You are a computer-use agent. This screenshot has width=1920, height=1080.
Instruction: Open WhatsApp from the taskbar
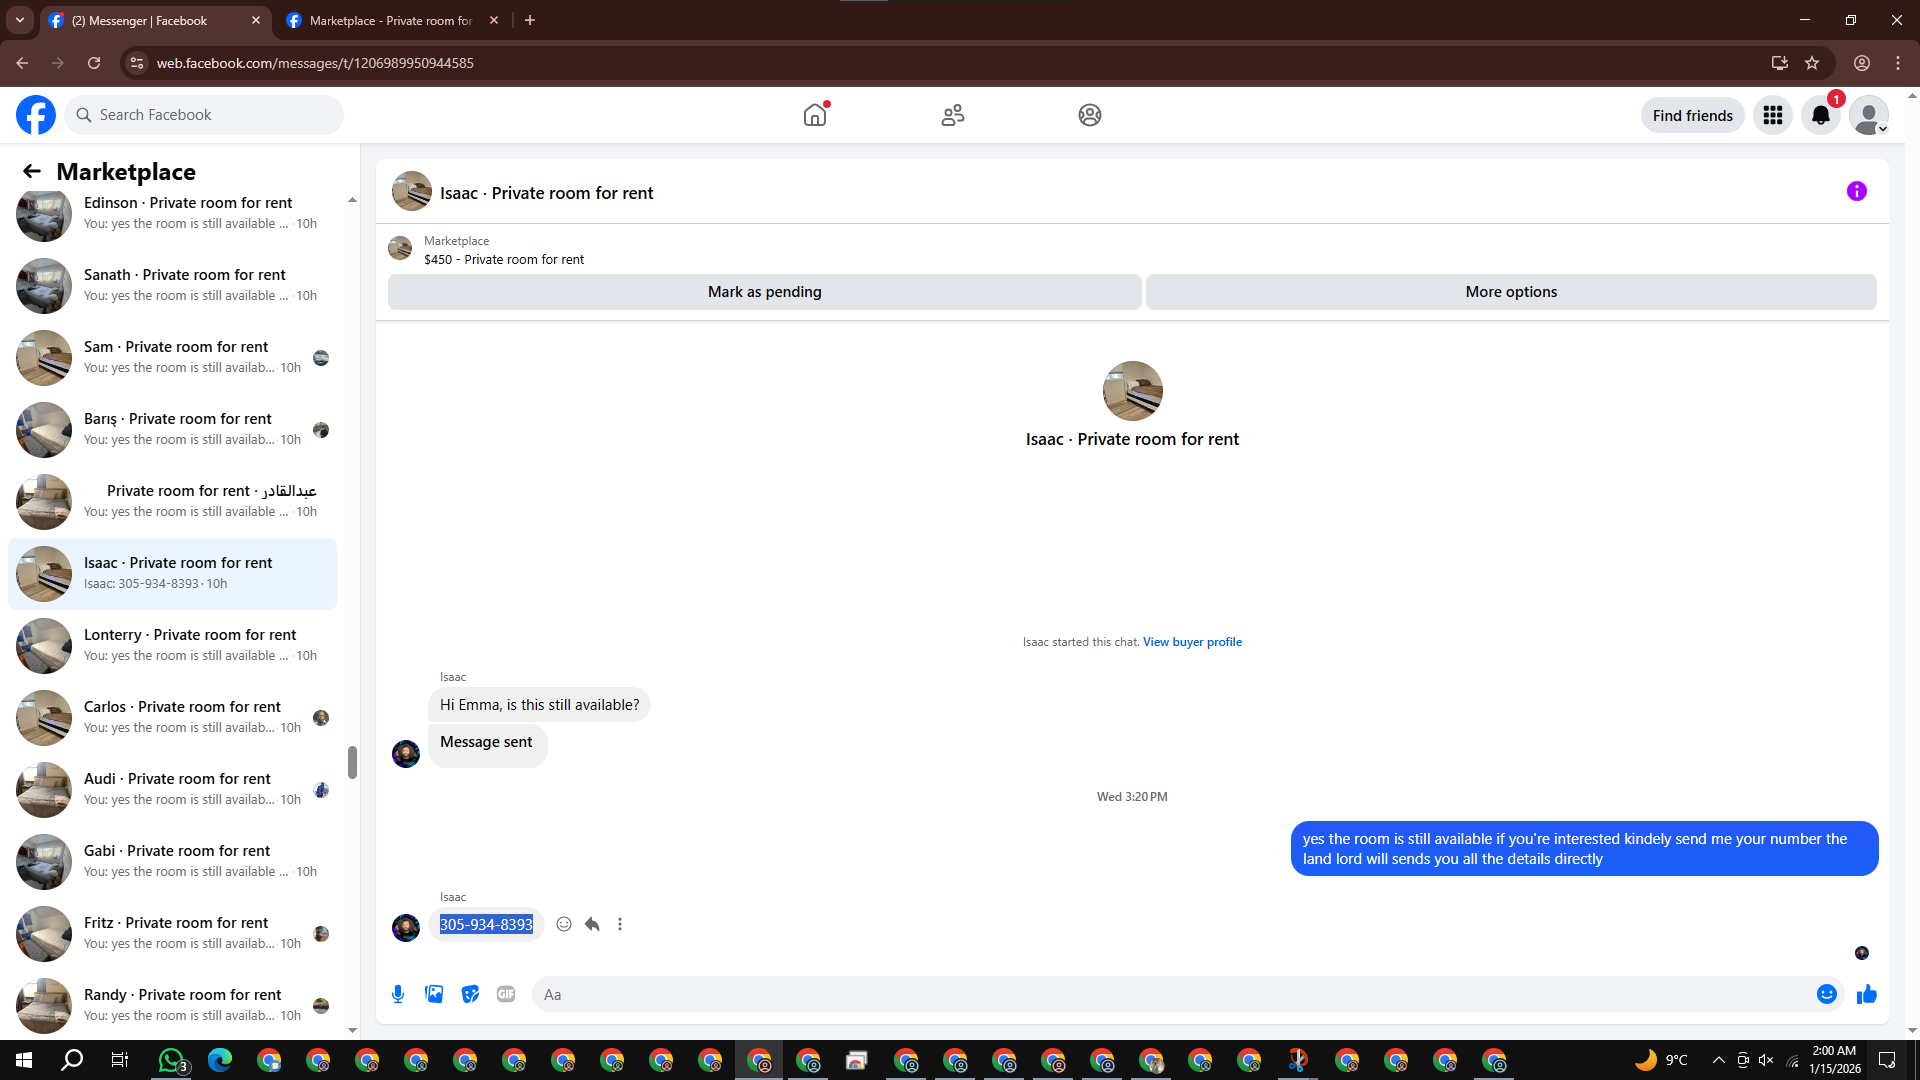pyautogui.click(x=171, y=1060)
